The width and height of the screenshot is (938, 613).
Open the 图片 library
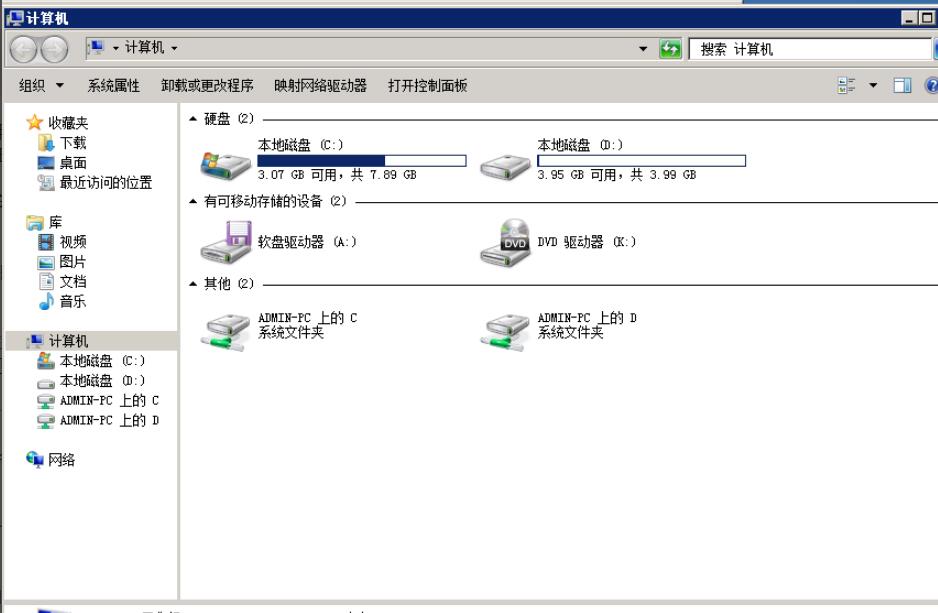coord(62,261)
